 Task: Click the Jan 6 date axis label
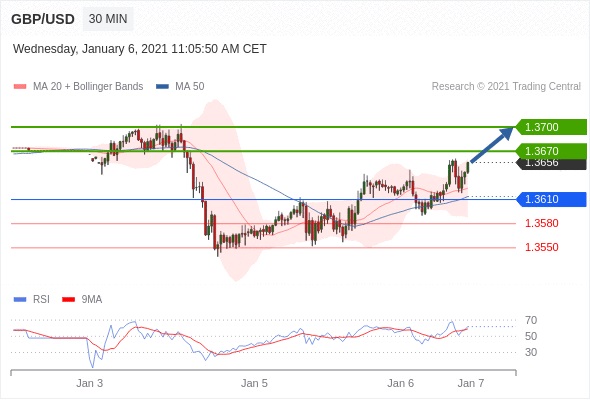[400, 383]
